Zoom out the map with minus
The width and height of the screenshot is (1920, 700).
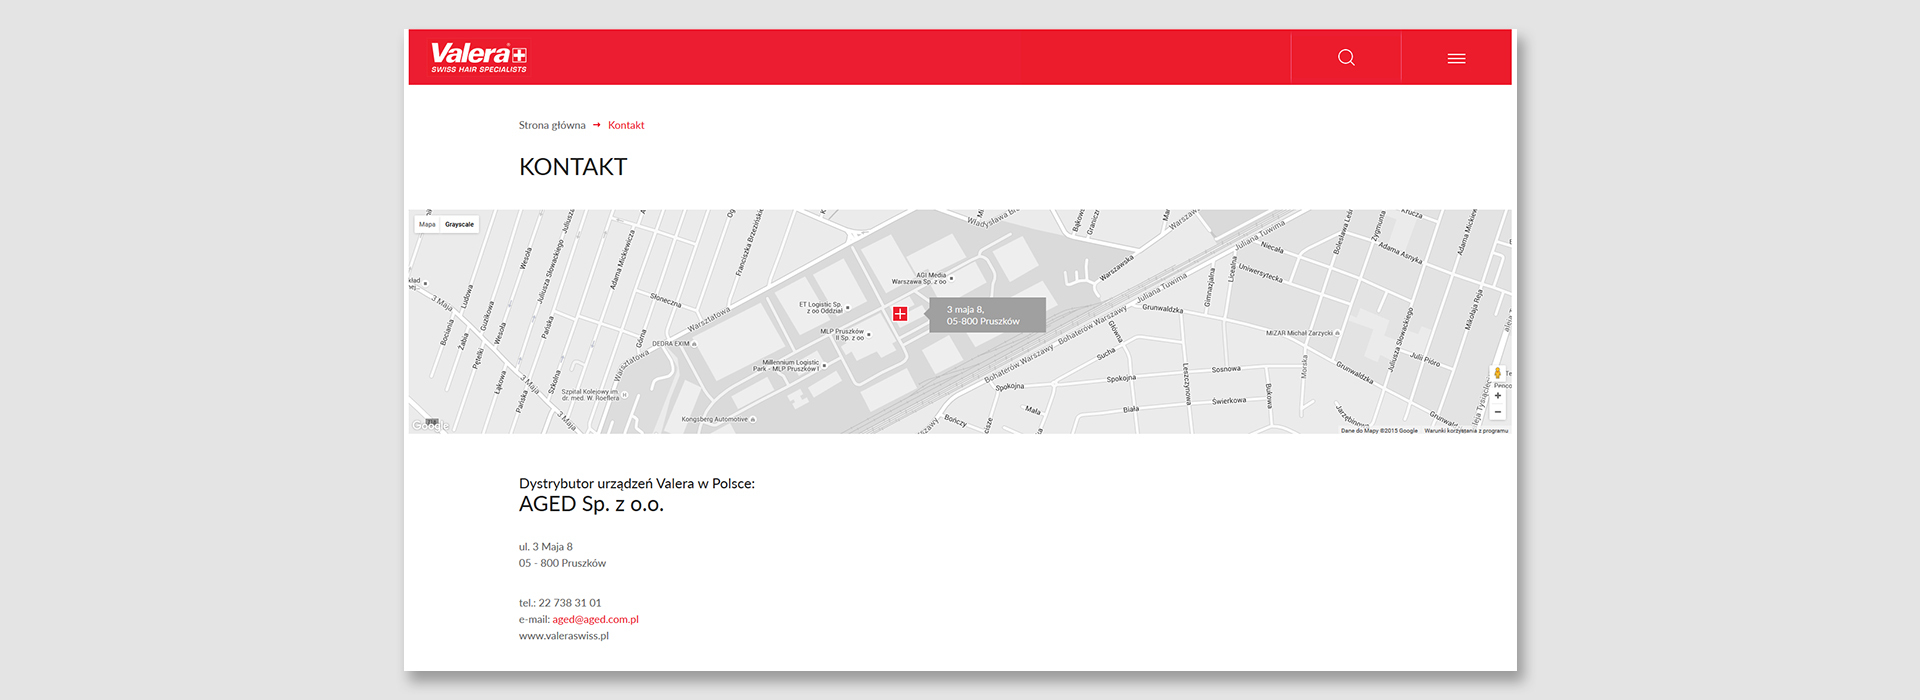(x=1497, y=412)
